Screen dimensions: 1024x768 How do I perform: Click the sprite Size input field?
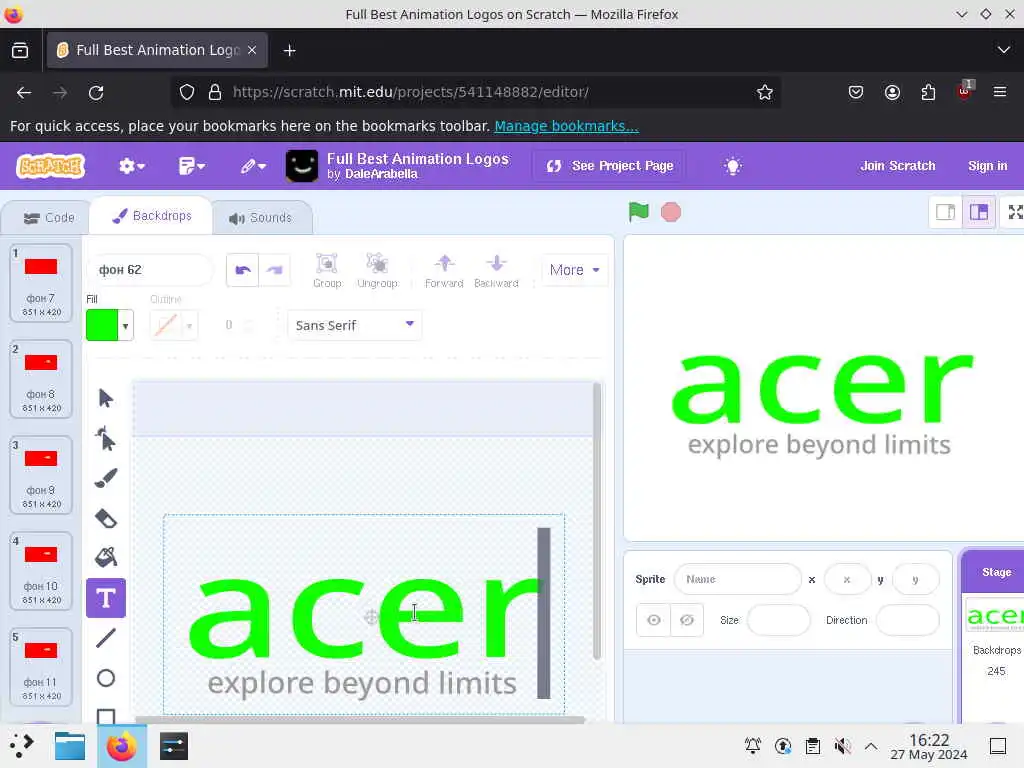coord(778,620)
